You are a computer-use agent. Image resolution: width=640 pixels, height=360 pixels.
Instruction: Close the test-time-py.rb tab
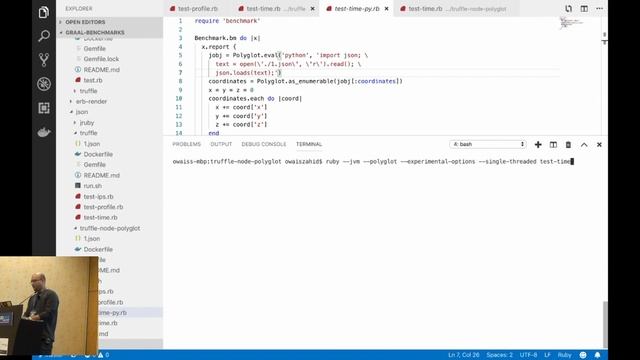tap(387, 9)
